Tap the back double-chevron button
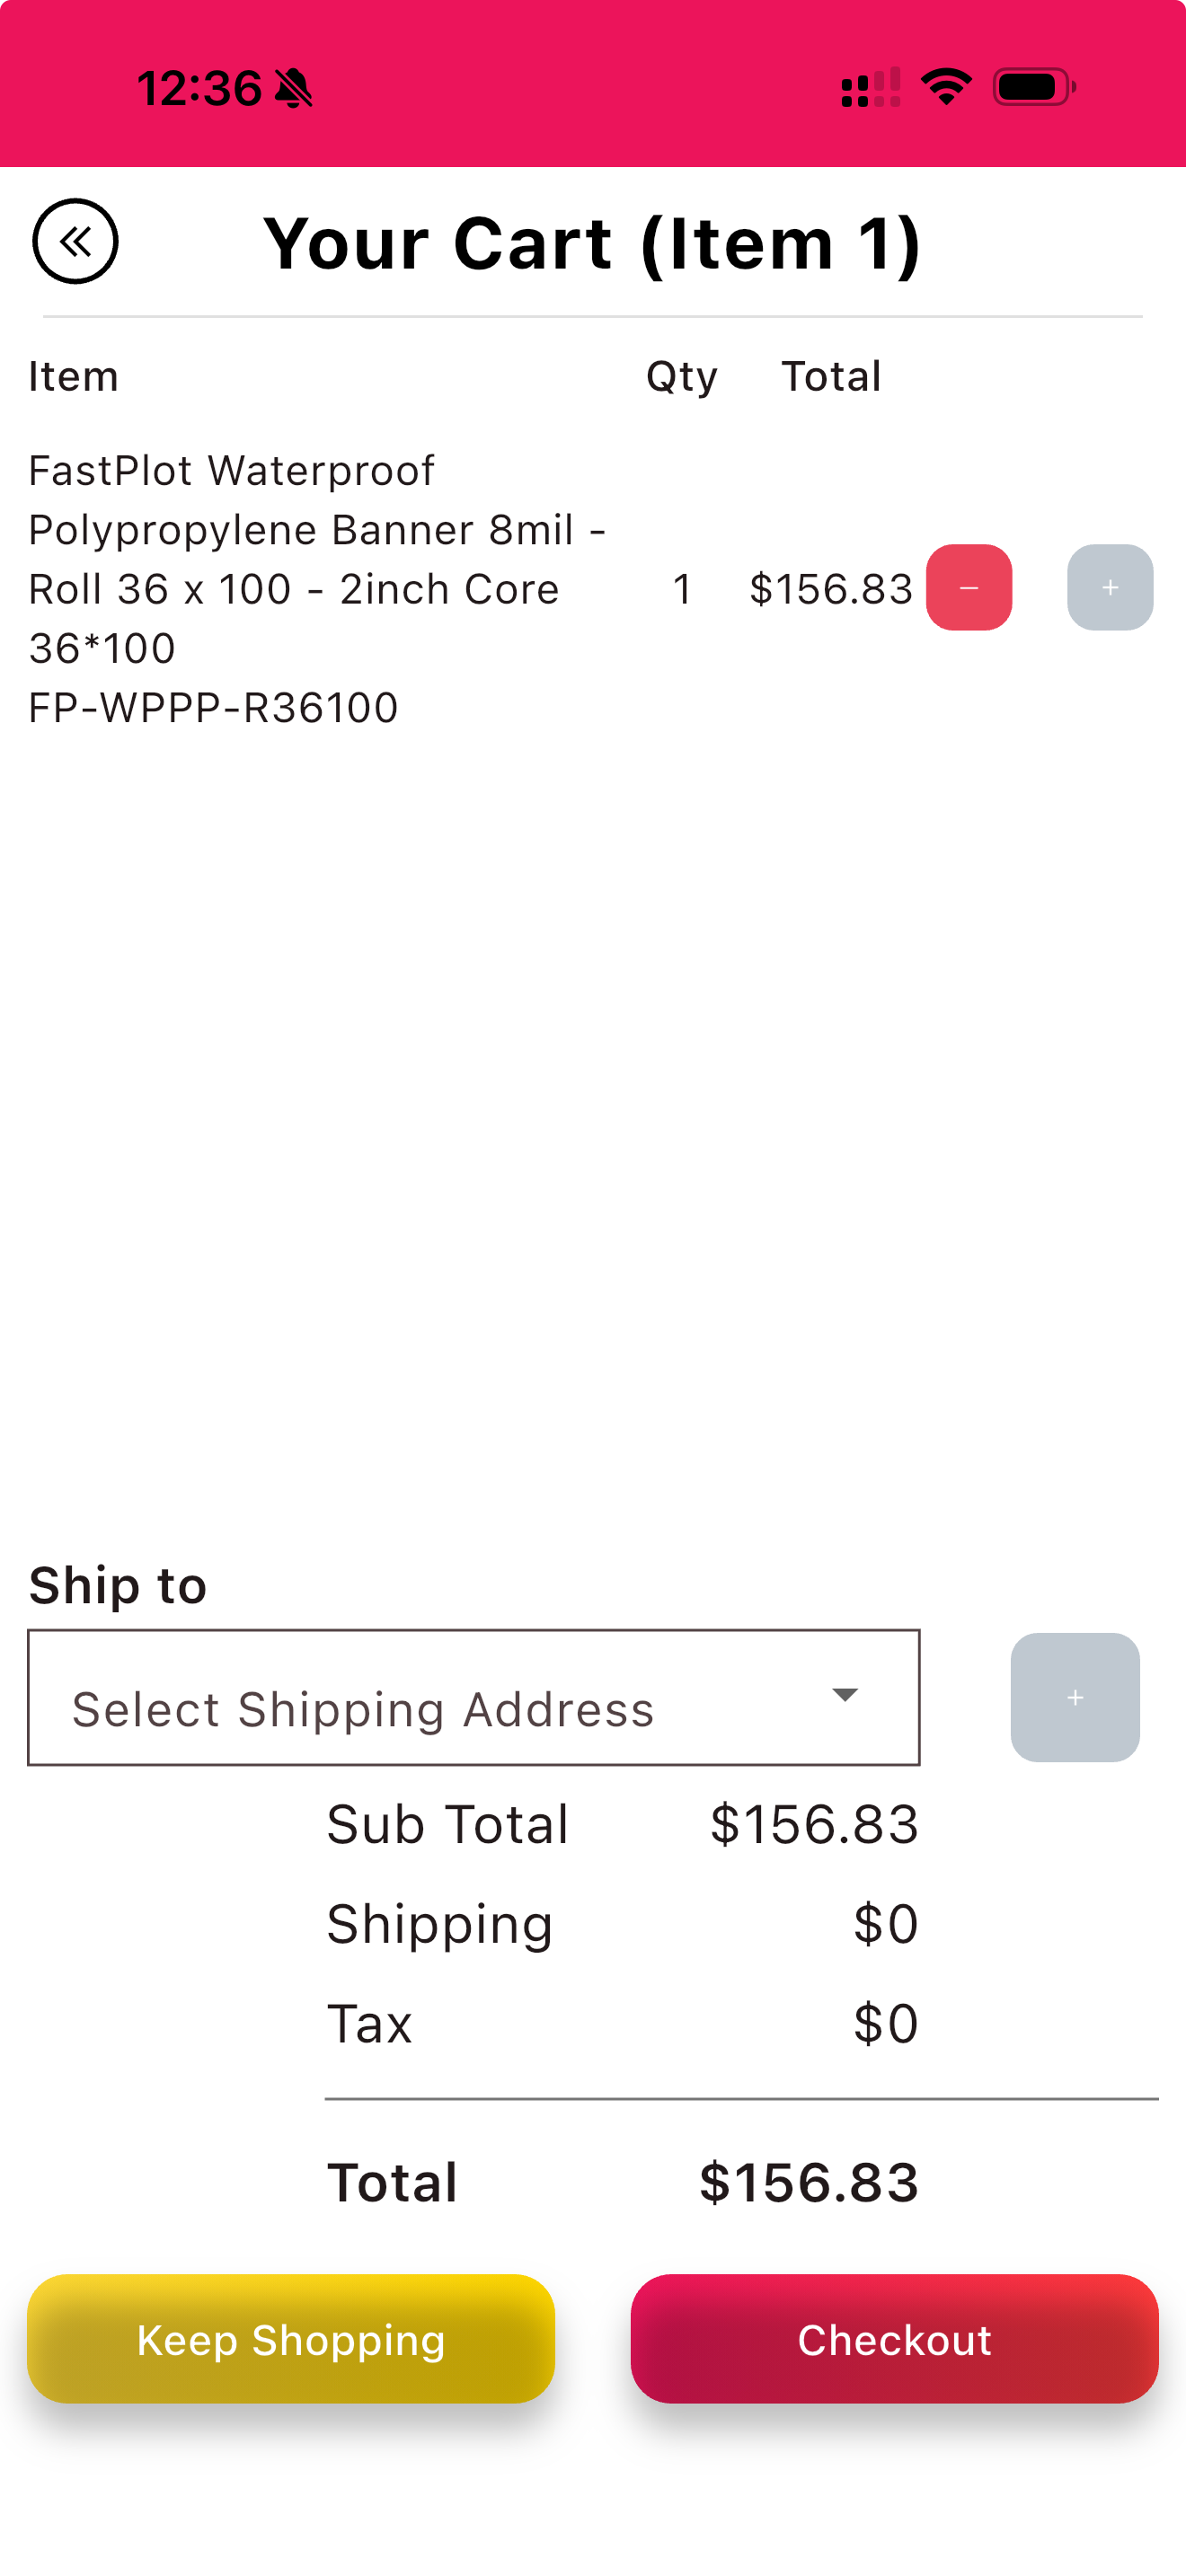The height and width of the screenshot is (2576, 1186). (x=75, y=242)
